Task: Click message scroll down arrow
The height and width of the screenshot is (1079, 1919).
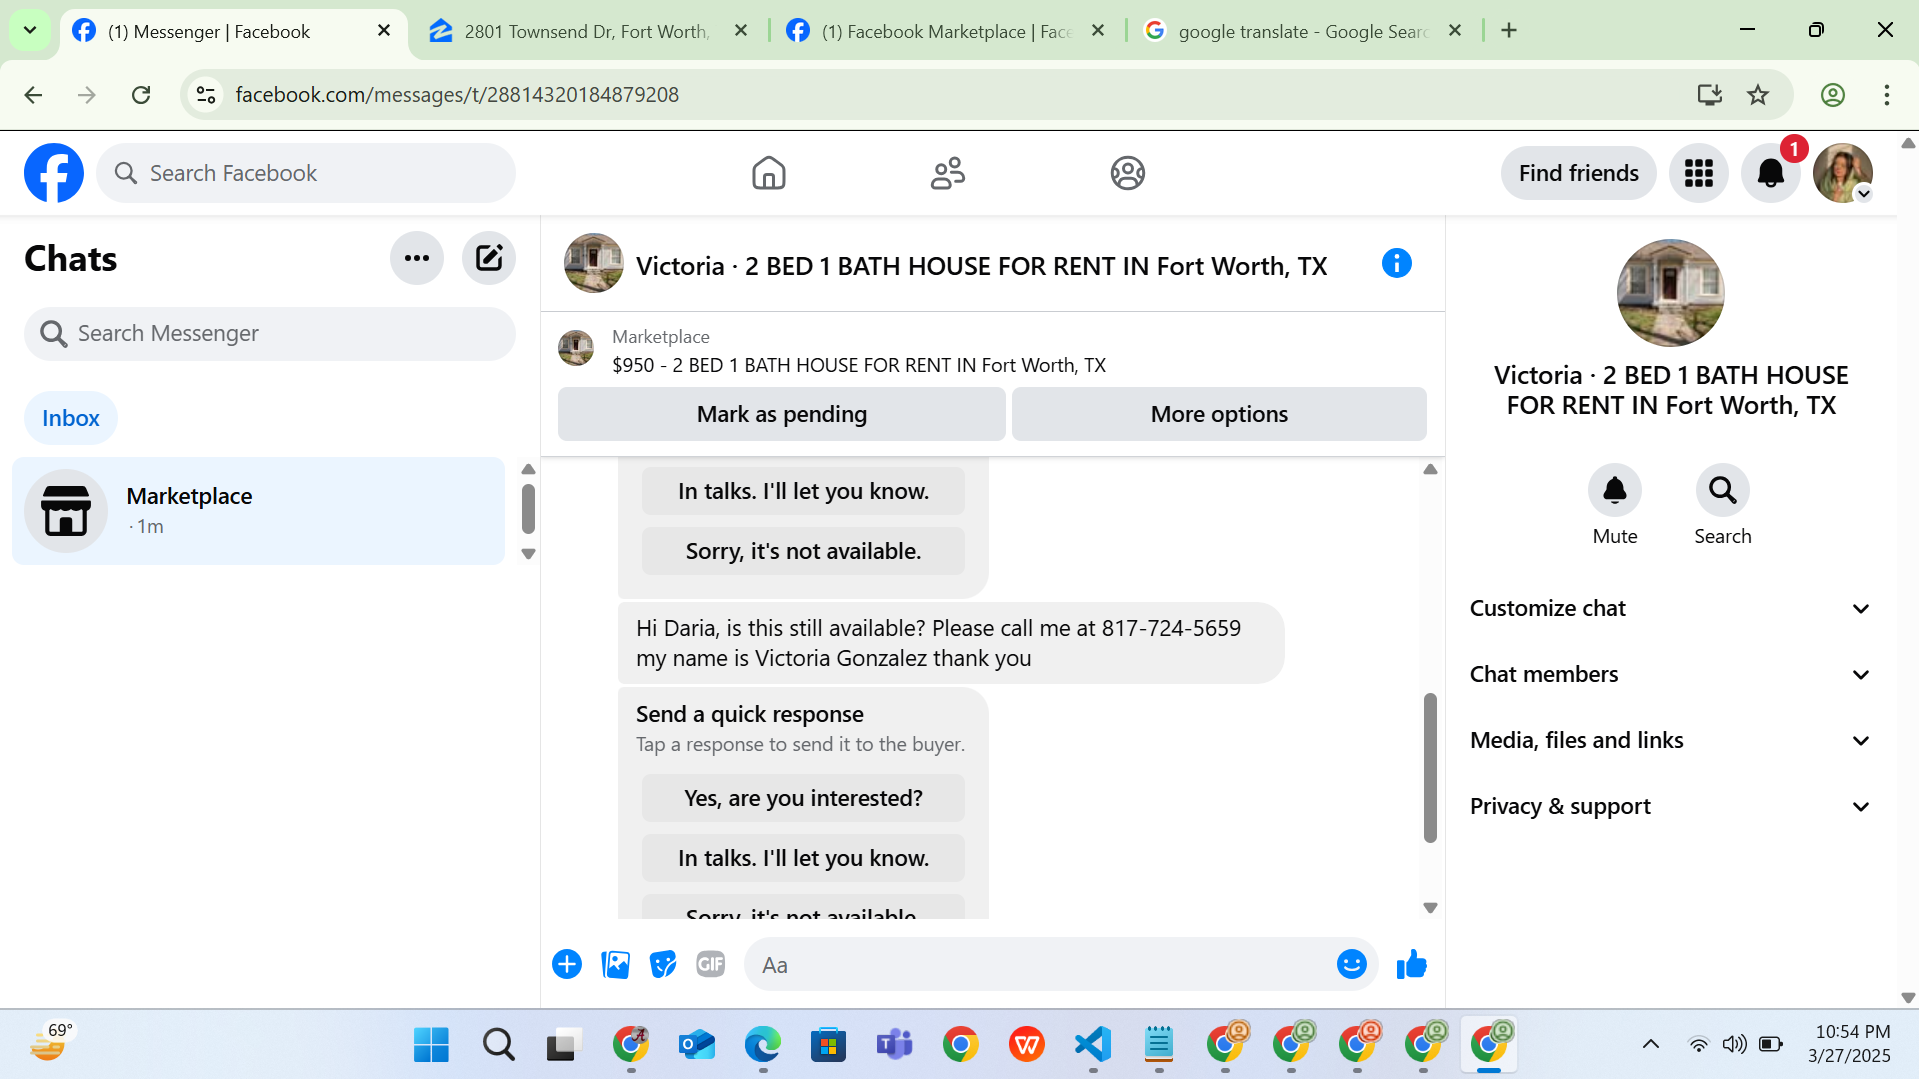Action: pyautogui.click(x=1431, y=908)
